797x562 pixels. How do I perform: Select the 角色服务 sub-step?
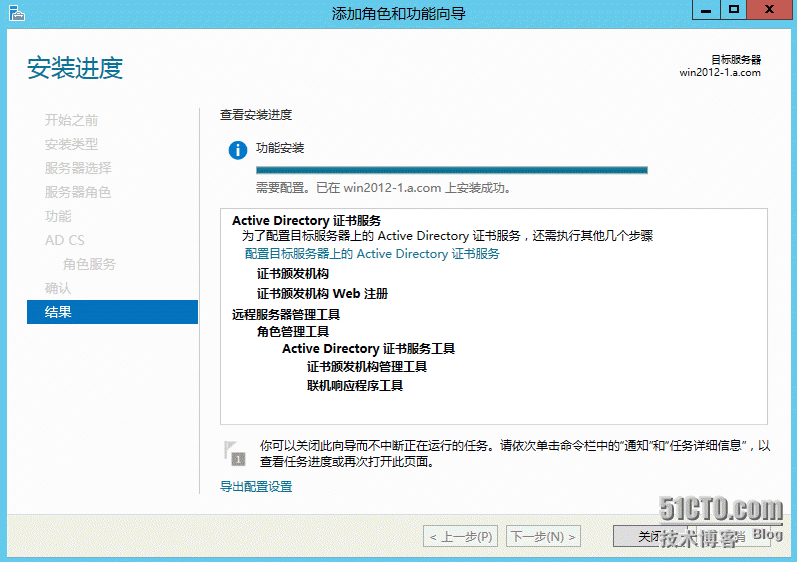tap(89, 264)
